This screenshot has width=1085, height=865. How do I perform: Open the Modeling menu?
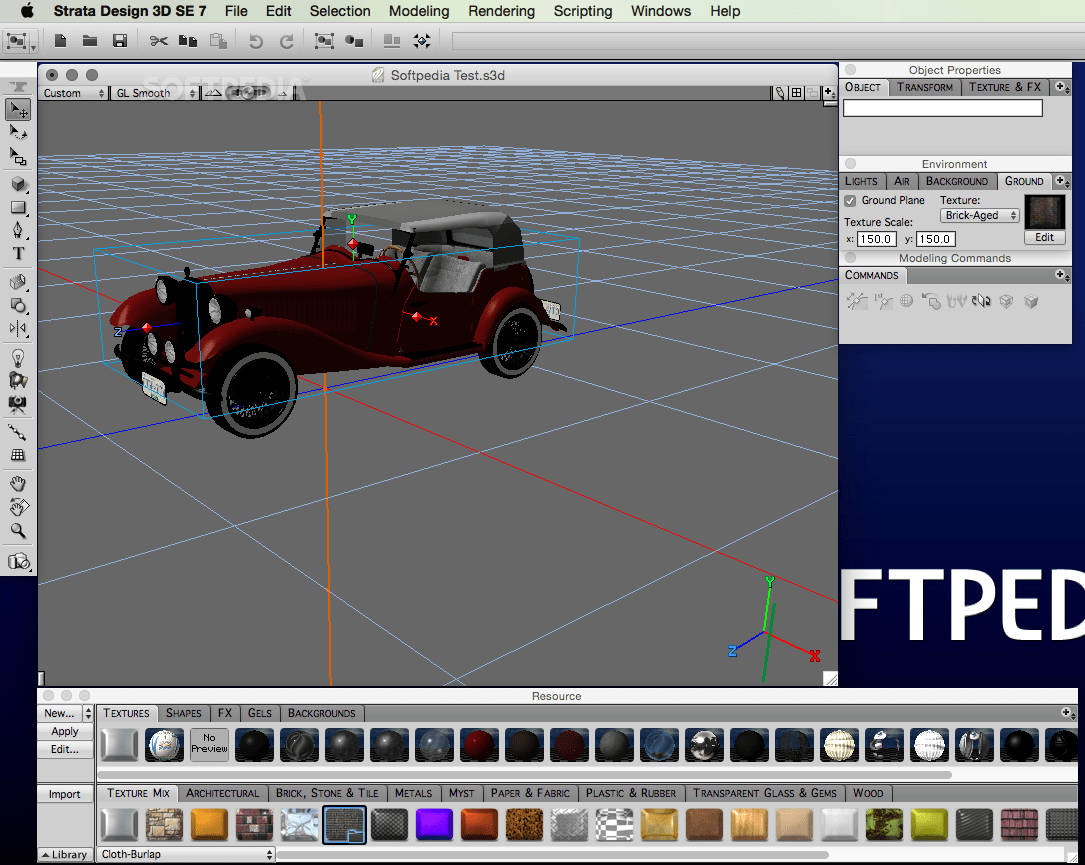point(419,11)
